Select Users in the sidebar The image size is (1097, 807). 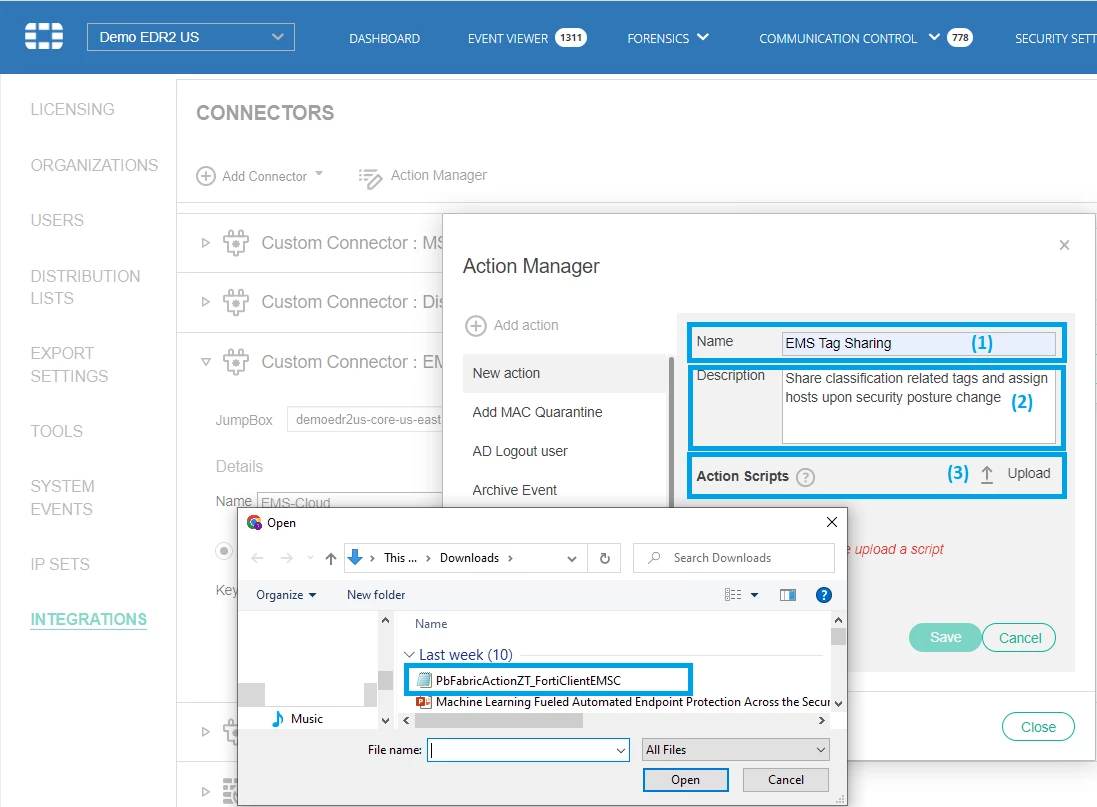coord(57,220)
